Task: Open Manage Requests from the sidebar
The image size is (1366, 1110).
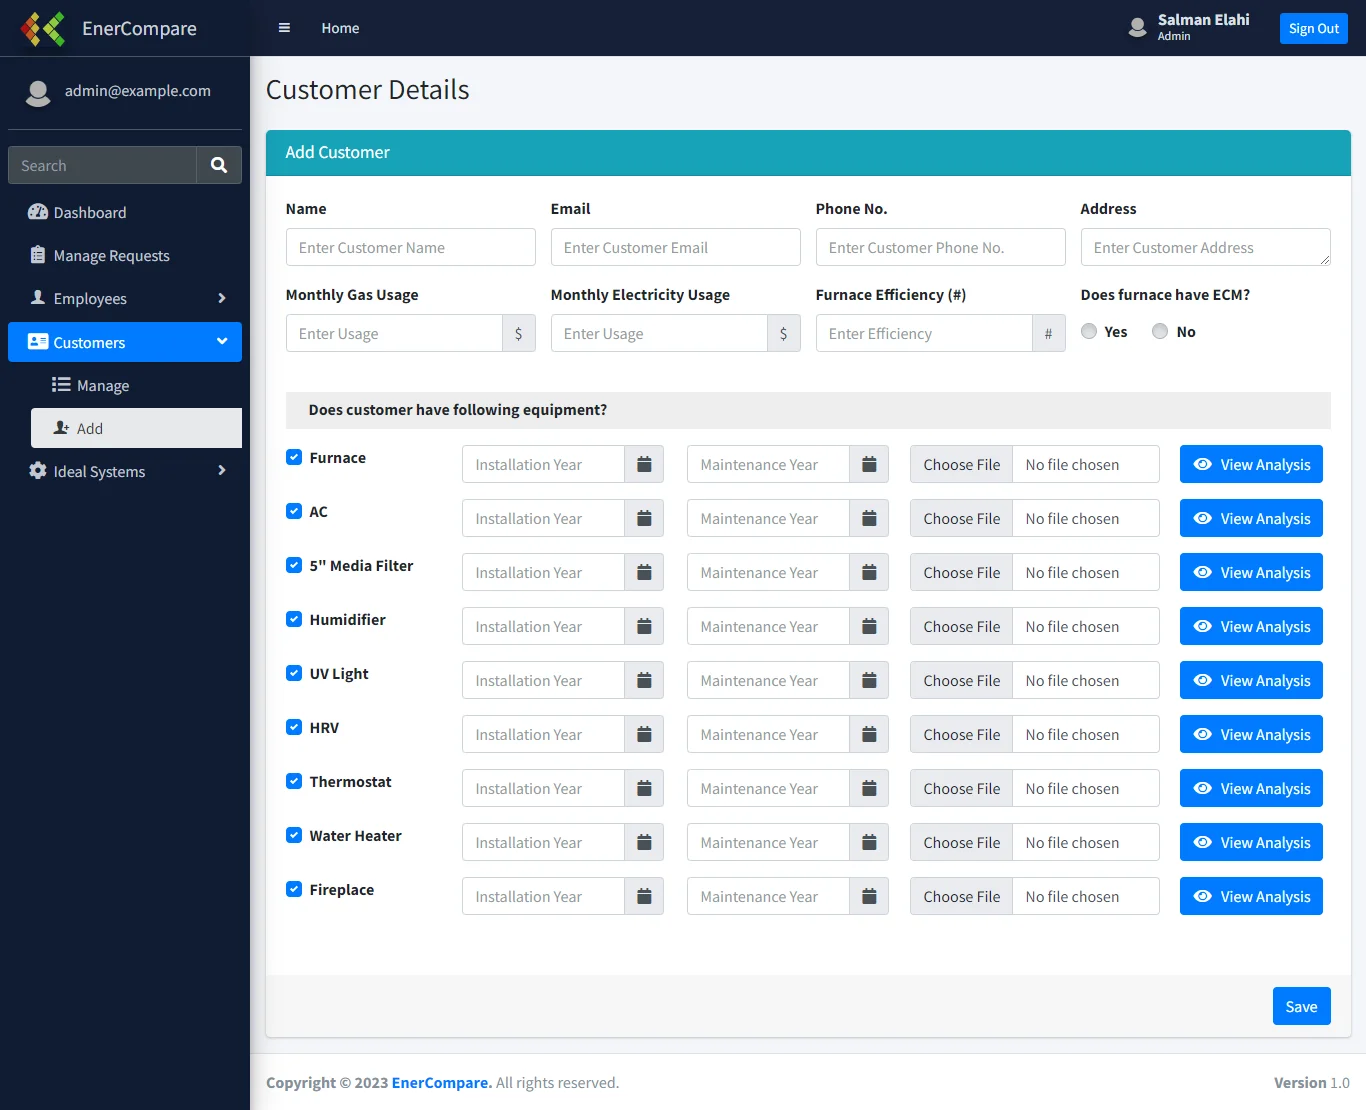Action: [111, 255]
